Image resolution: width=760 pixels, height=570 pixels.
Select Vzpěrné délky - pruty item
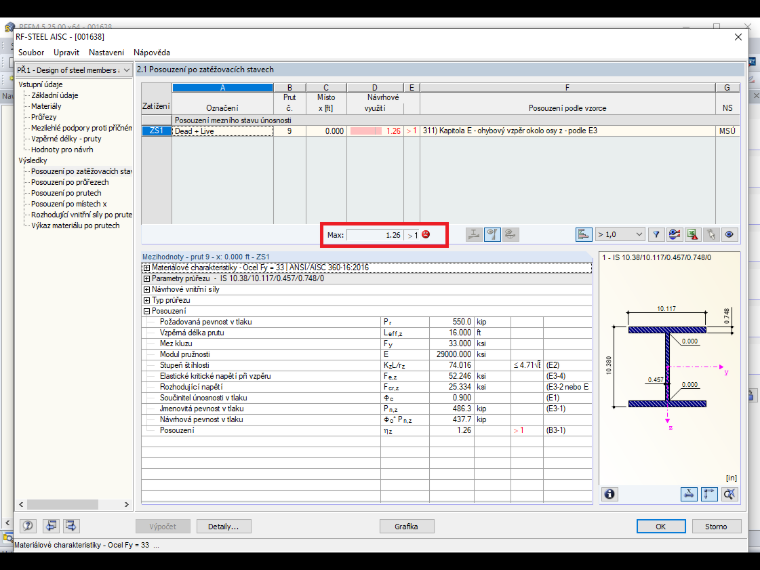(x=66, y=139)
